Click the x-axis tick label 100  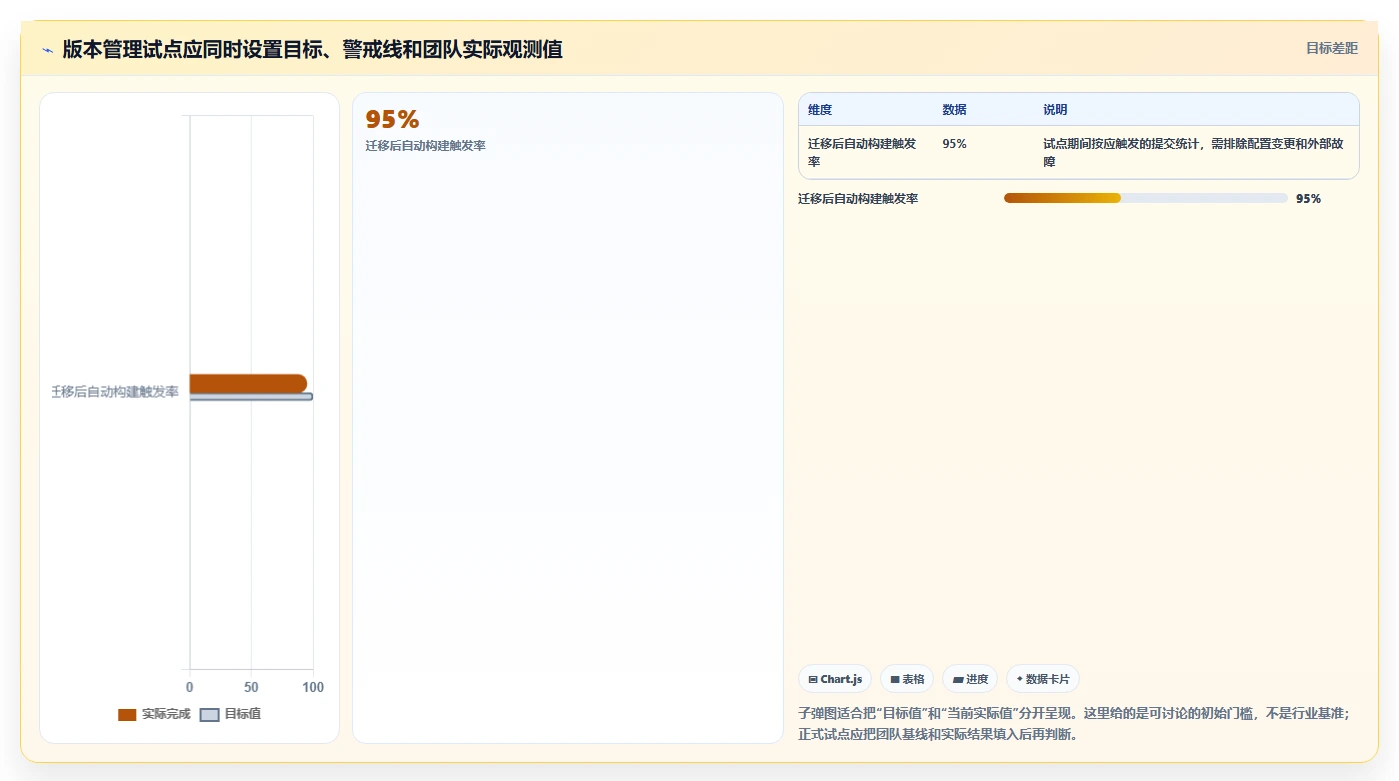[x=313, y=687]
